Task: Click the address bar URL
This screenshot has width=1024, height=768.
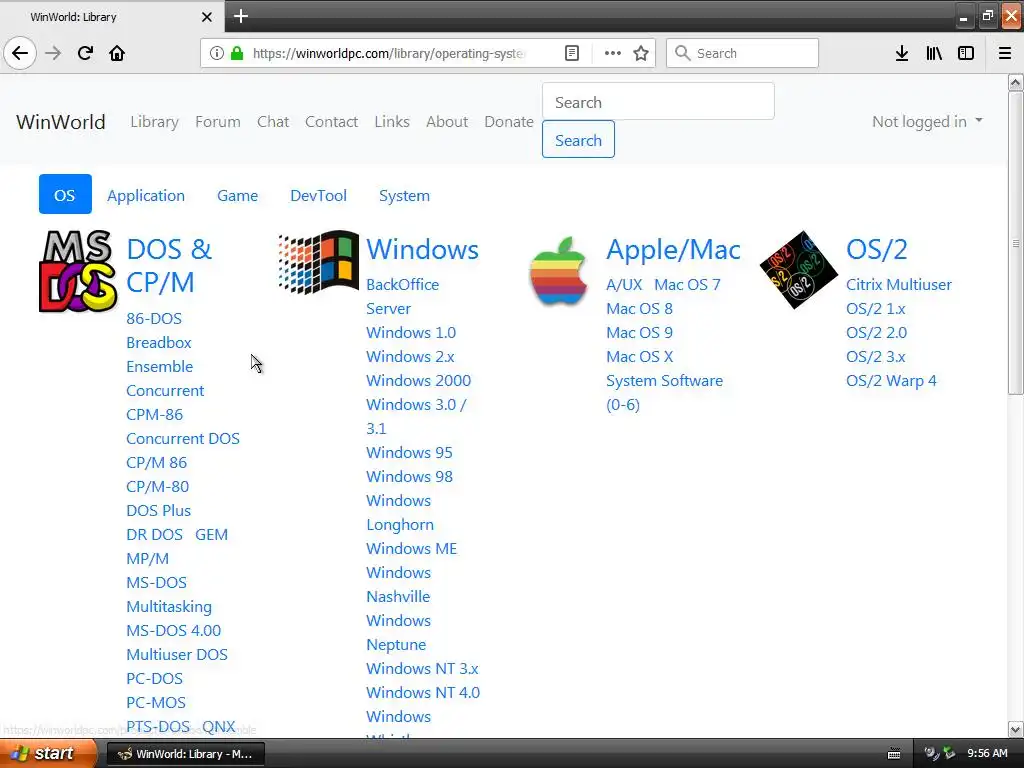Action: tap(389, 53)
